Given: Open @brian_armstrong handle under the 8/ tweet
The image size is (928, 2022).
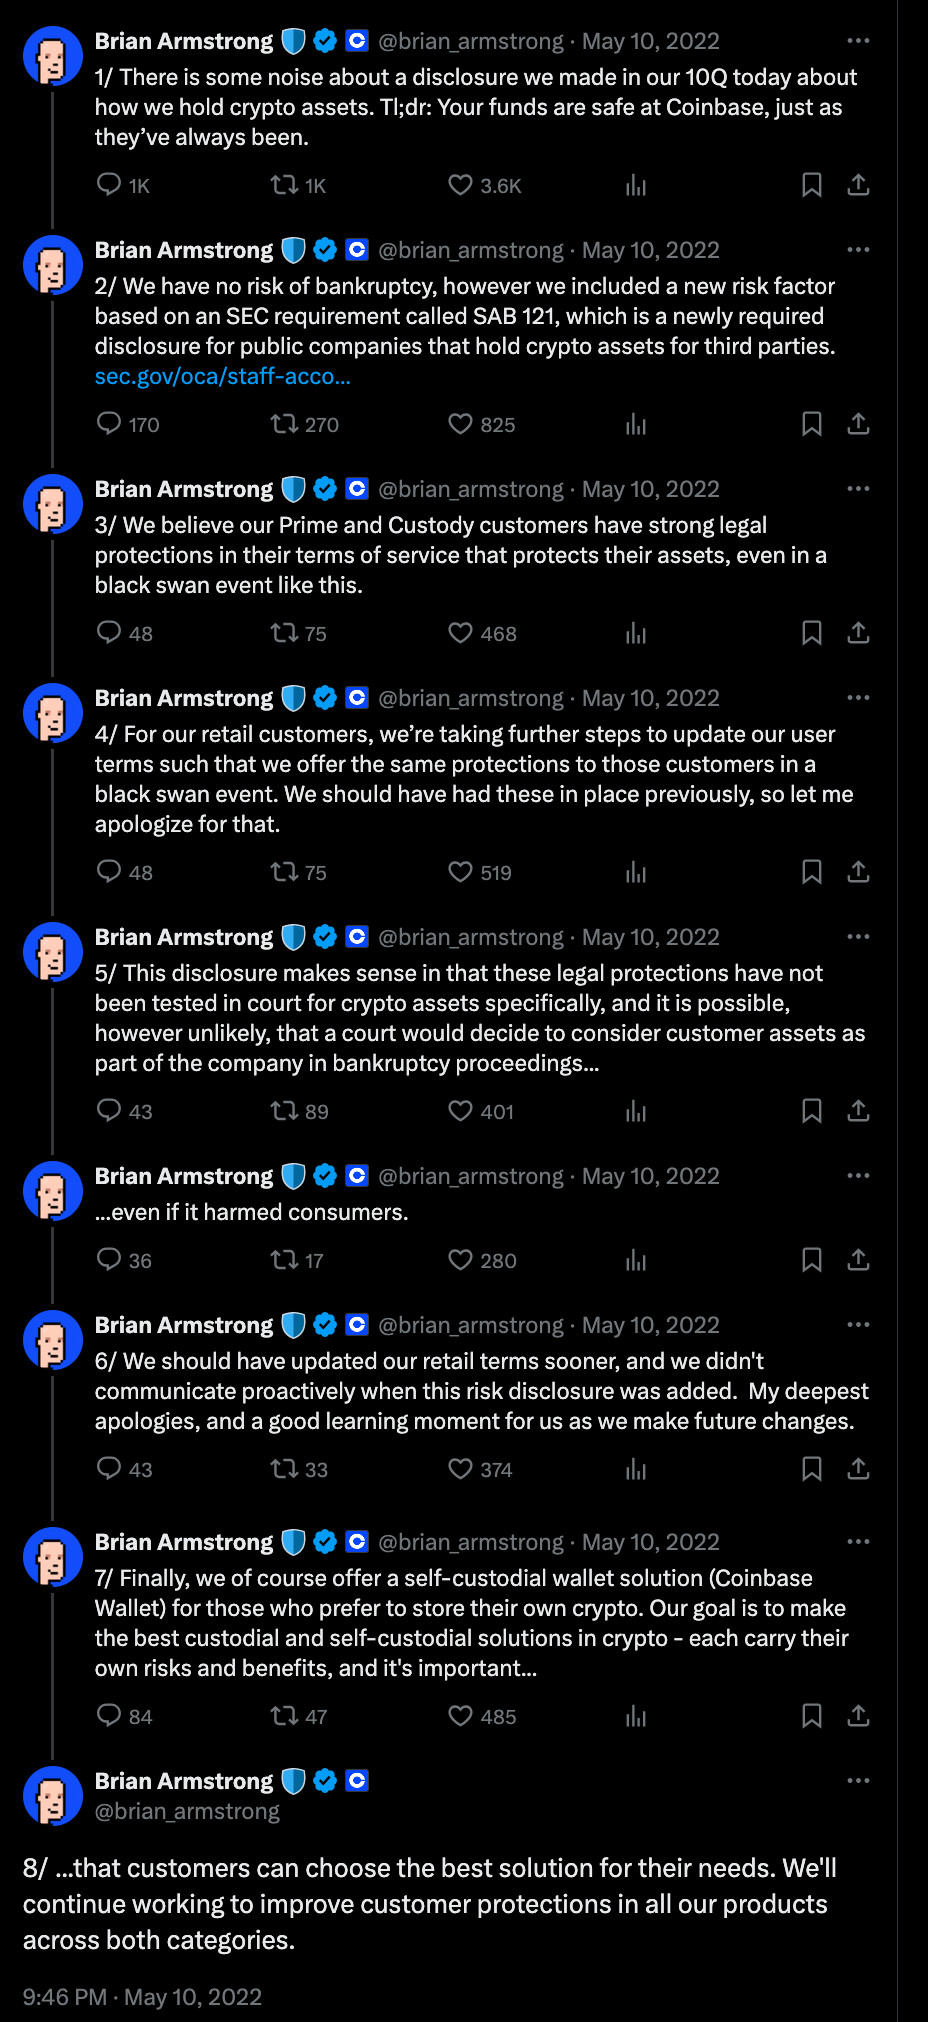Looking at the screenshot, I should click(187, 1811).
